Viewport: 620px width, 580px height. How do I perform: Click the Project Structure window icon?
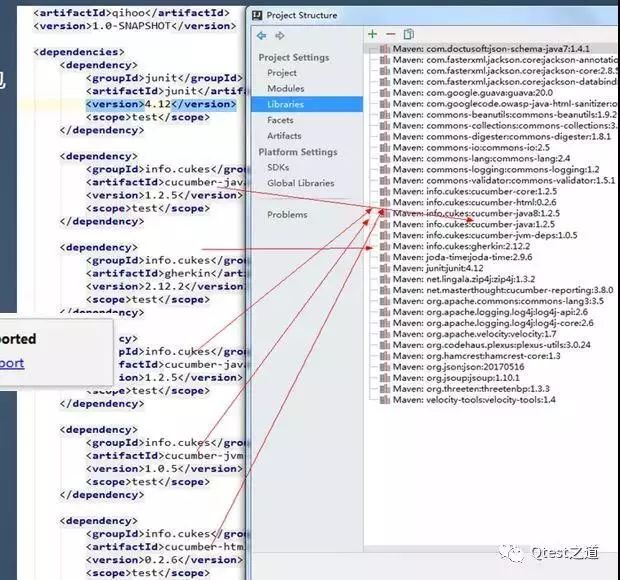[257, 15]
